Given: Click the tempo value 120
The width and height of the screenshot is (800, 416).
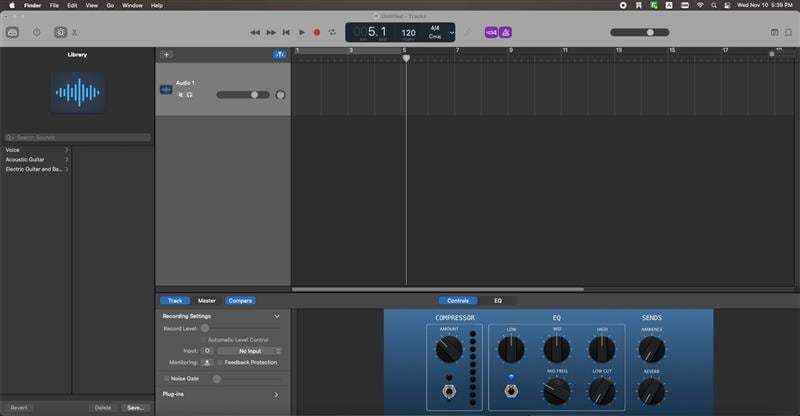Looking at the screenshot, I should (408, 33).
